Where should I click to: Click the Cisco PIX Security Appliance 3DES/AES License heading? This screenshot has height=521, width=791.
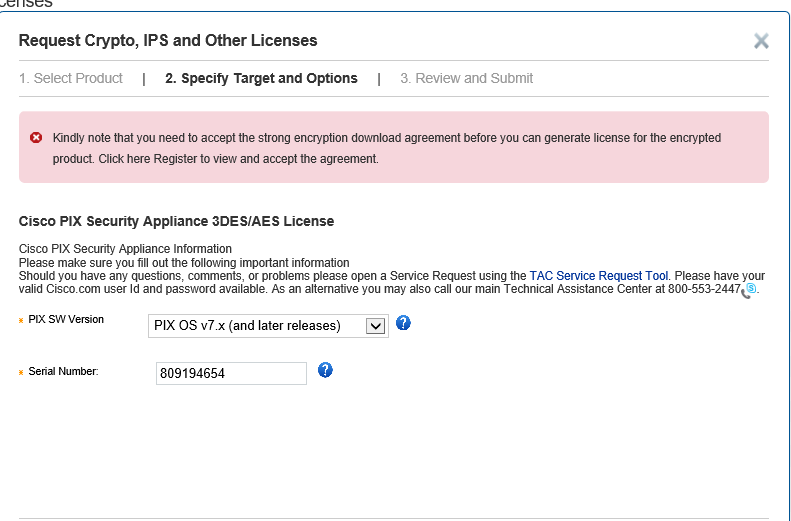click(x=176, y=221)
